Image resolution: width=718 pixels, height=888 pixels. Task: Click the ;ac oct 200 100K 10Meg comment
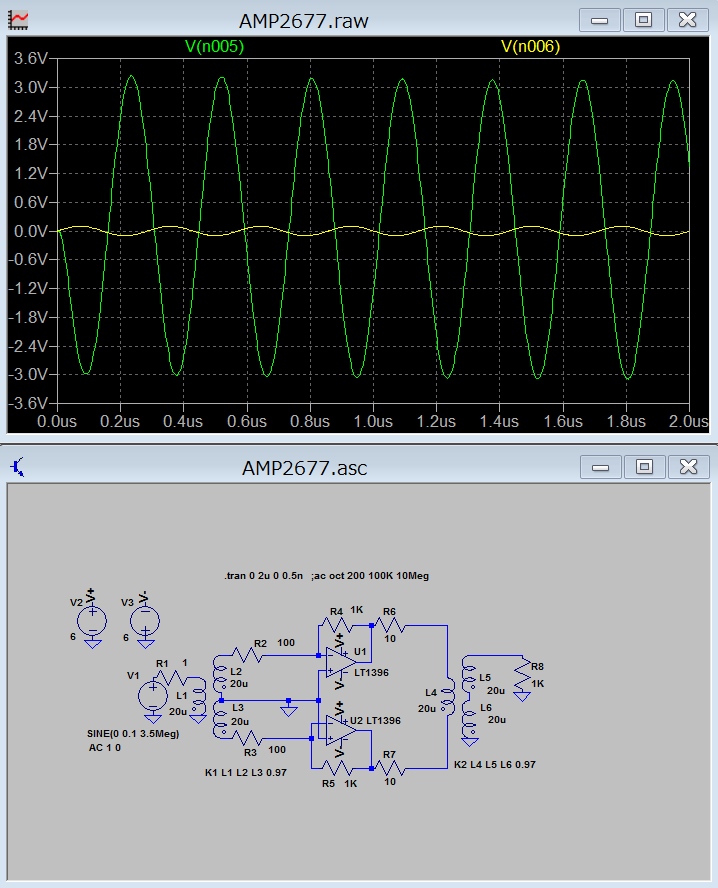pyautogui.click(x=370, y=575)
